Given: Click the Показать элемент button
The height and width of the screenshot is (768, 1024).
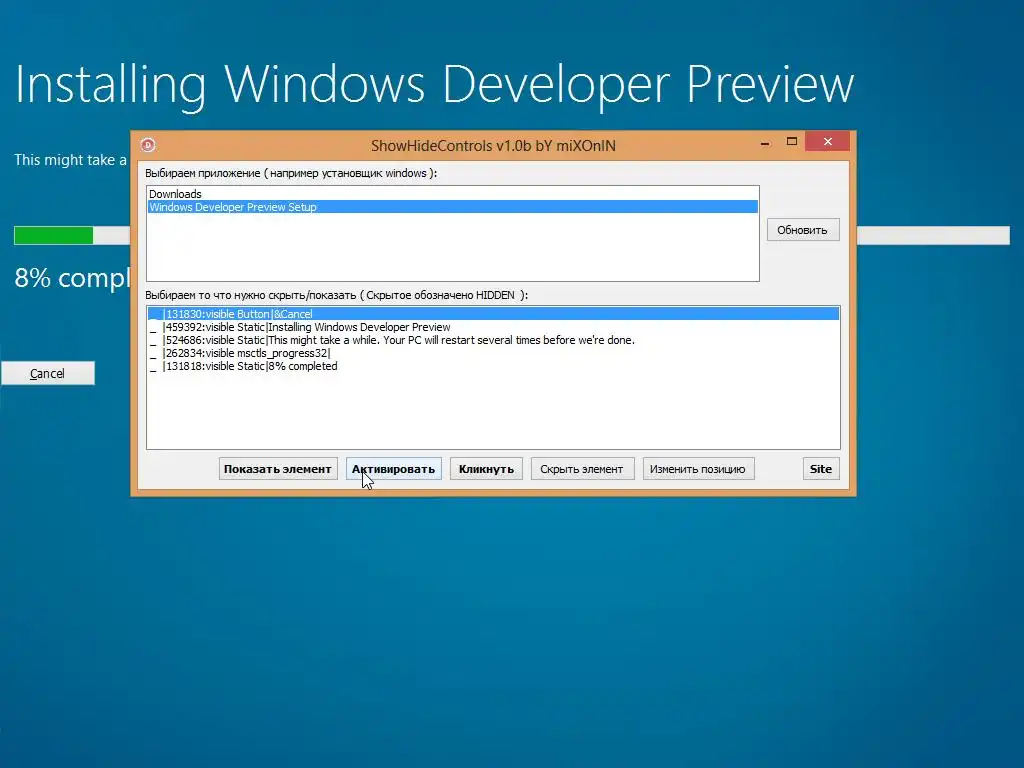Looking at the screenshot, I should [x=278, y=469].
